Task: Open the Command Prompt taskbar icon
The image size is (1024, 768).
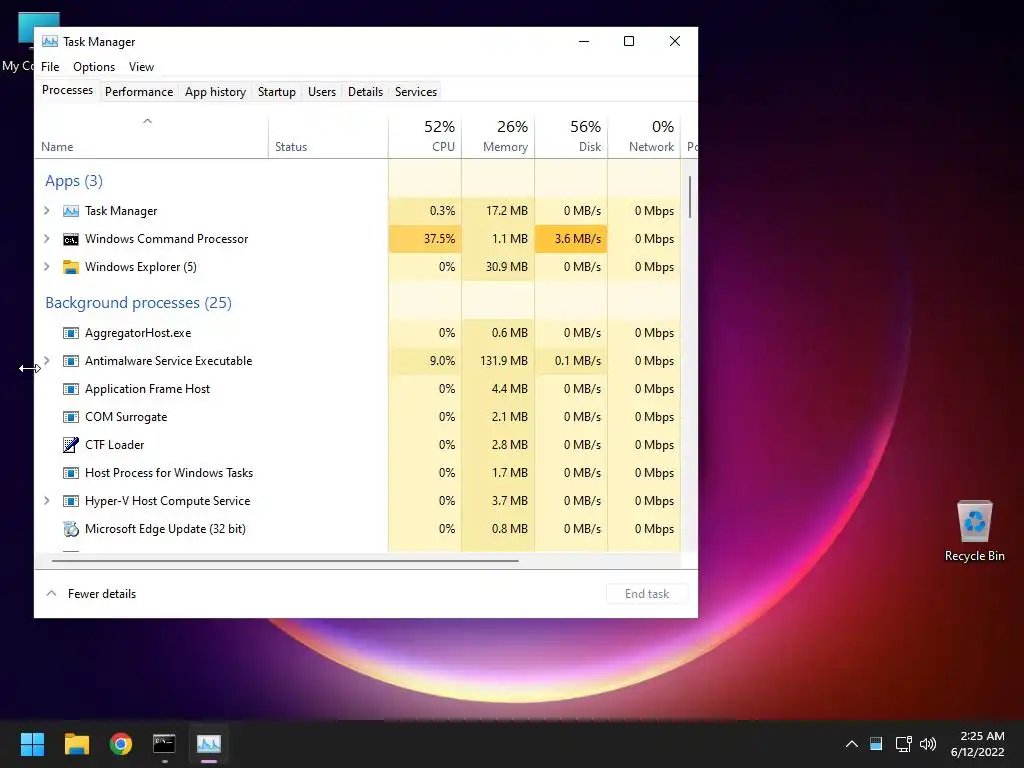Action: tap(164, 744)
